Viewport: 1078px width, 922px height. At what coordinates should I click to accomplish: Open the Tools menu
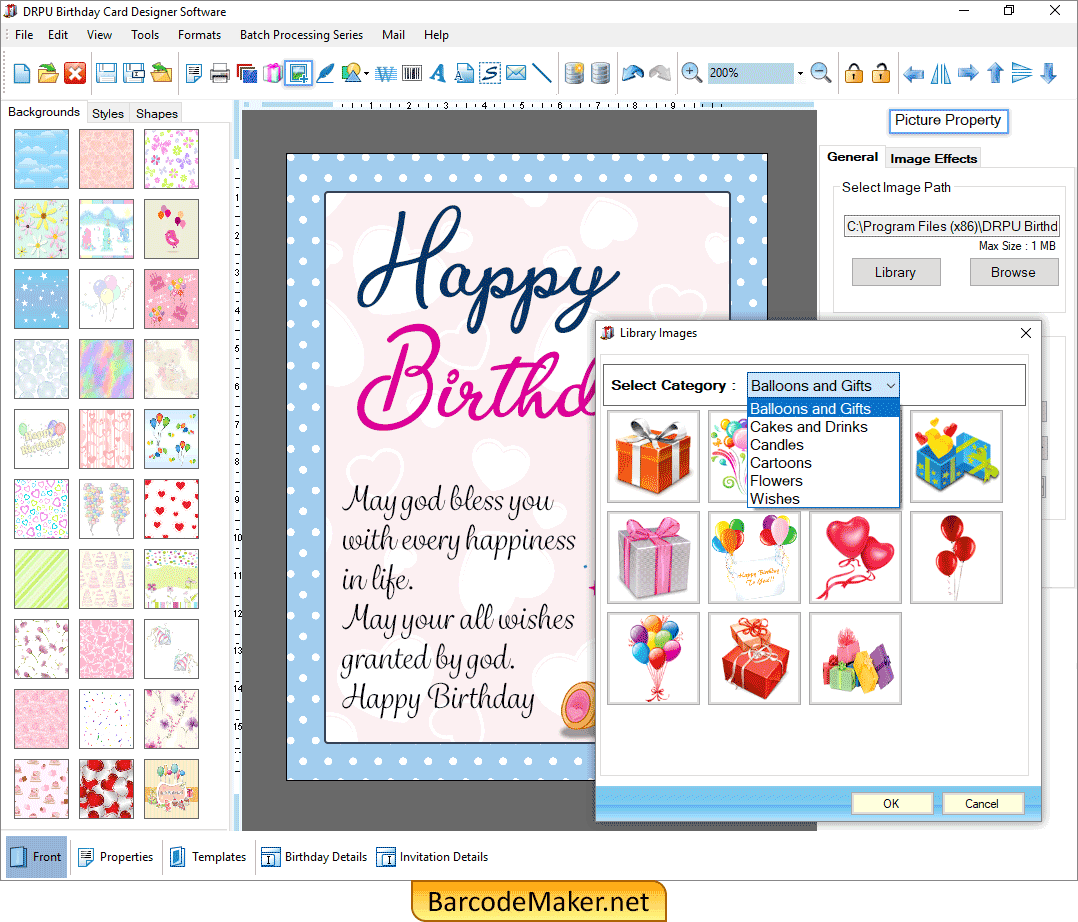[x=145, y=34]
